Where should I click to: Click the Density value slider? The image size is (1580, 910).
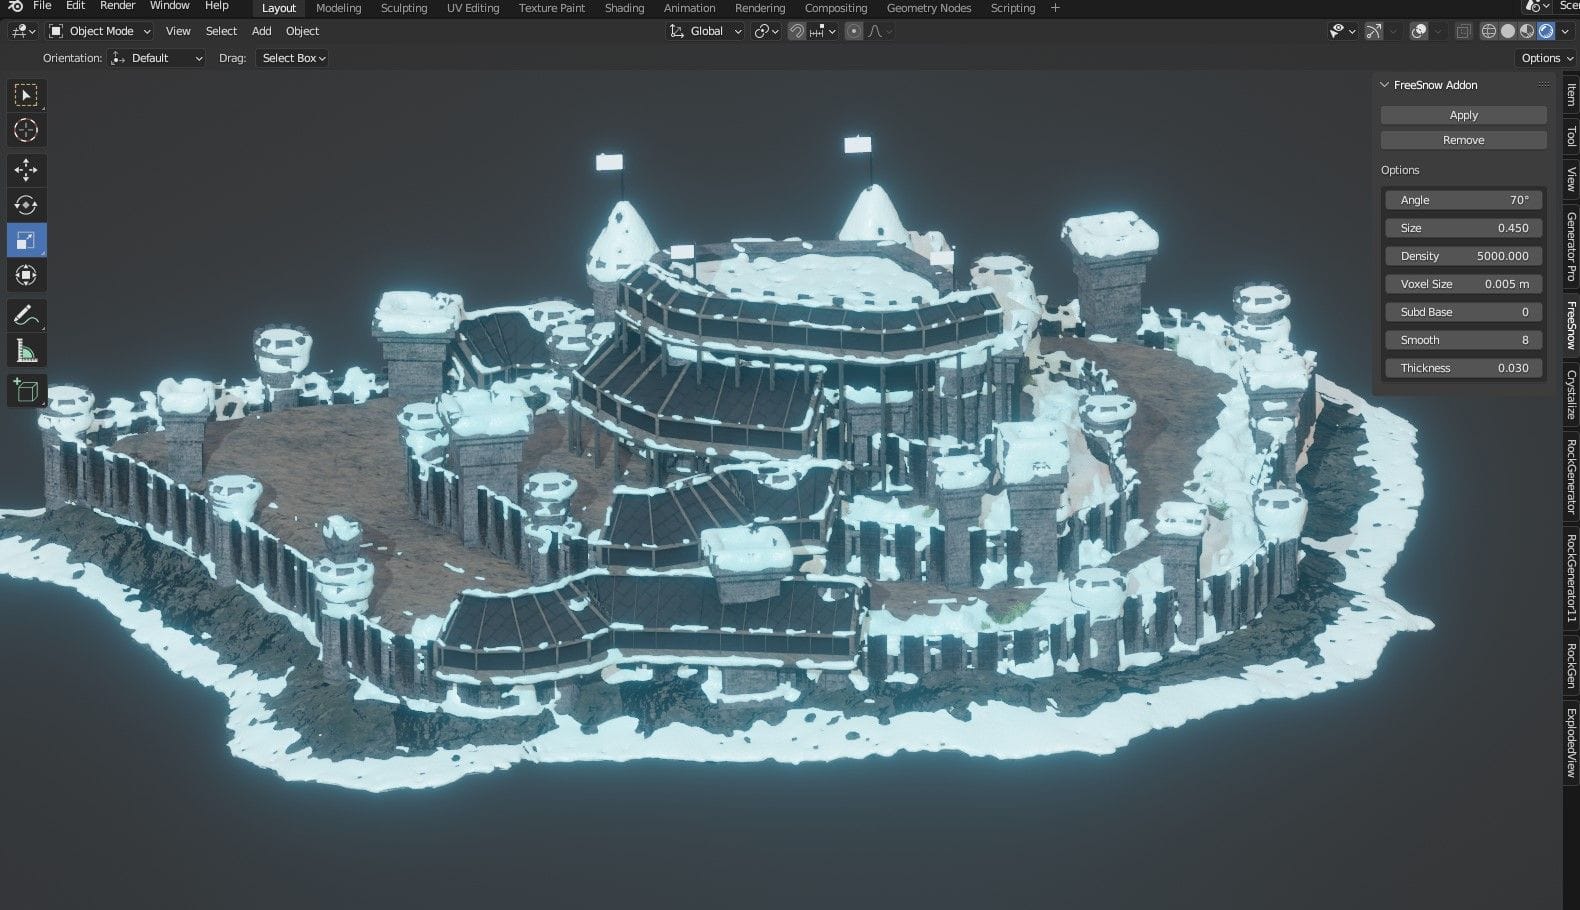pos(1464,256)
